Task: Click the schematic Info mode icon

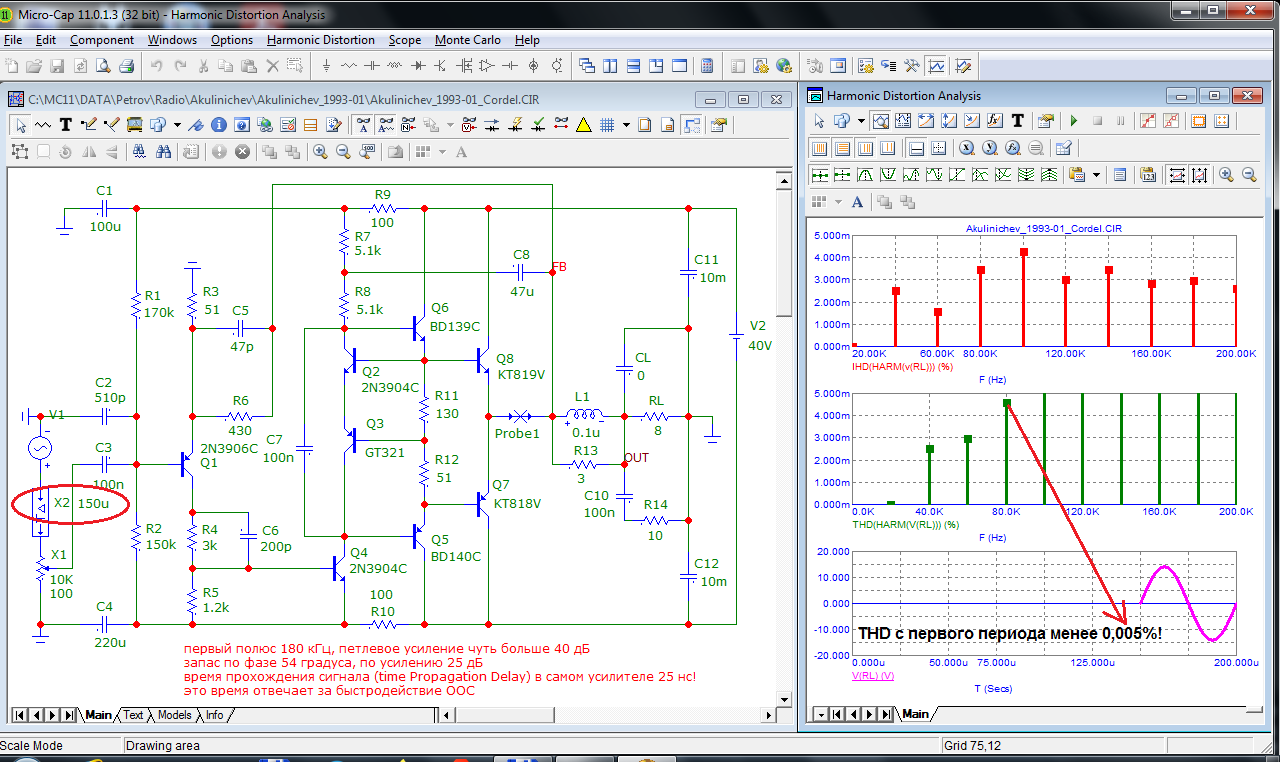Action: coord(217,125)
